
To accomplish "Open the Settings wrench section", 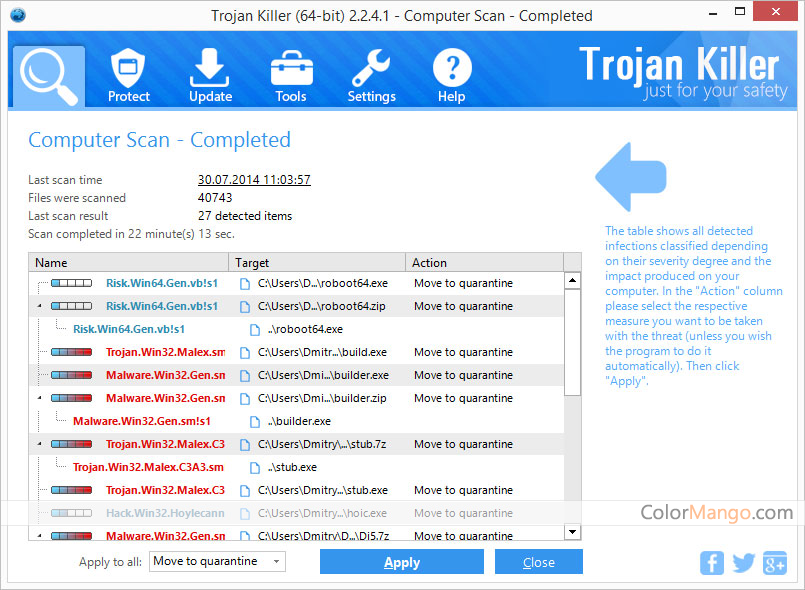I will (371, 75).
